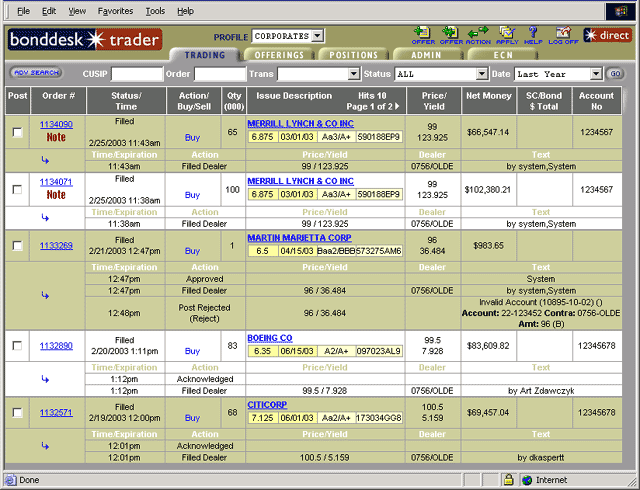The height and width of the screenshot is (490, 640).
Task: Open Merrill Lynch link for order 1134071
Action: click(x=300, y=181)
